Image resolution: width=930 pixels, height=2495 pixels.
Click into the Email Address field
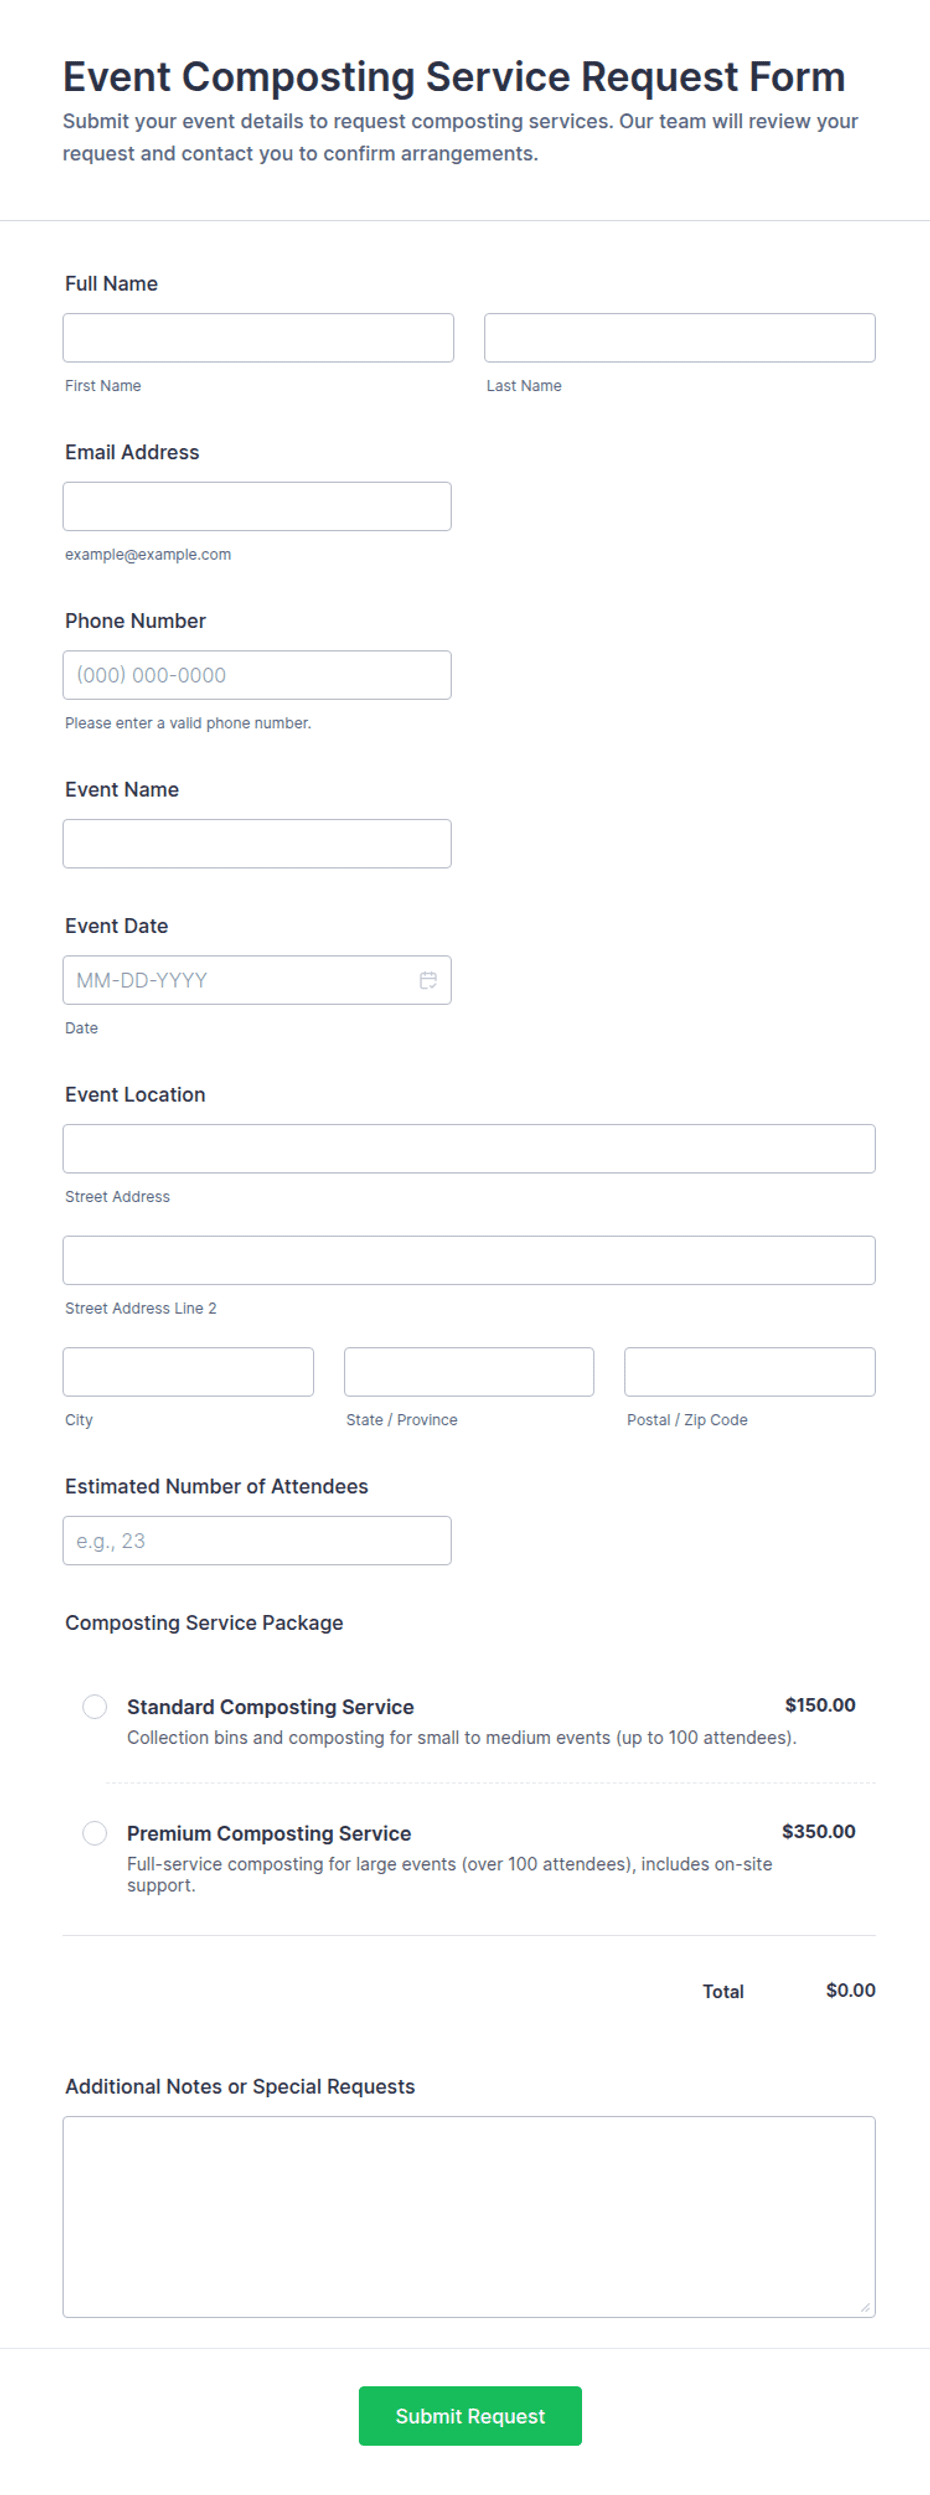[257, 506]
